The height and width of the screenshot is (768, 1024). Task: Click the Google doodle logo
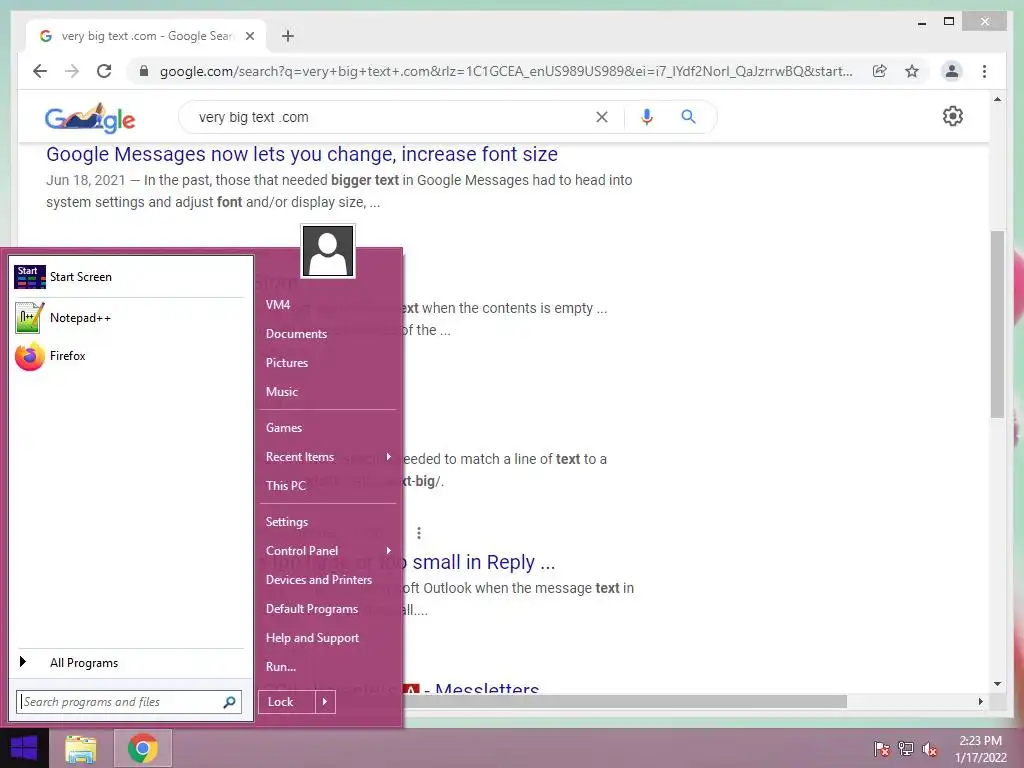tap(90, 118)
